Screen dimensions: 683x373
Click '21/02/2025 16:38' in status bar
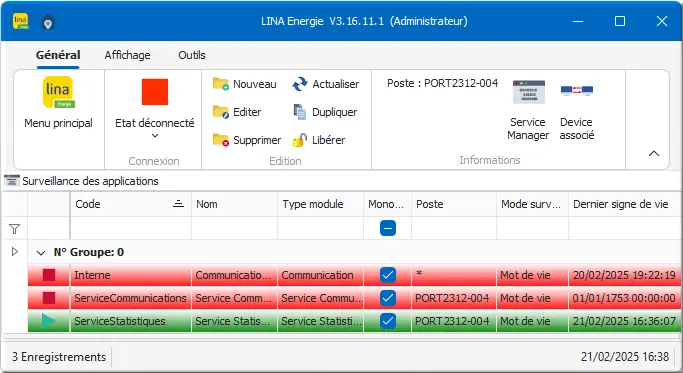pos(625,356)
